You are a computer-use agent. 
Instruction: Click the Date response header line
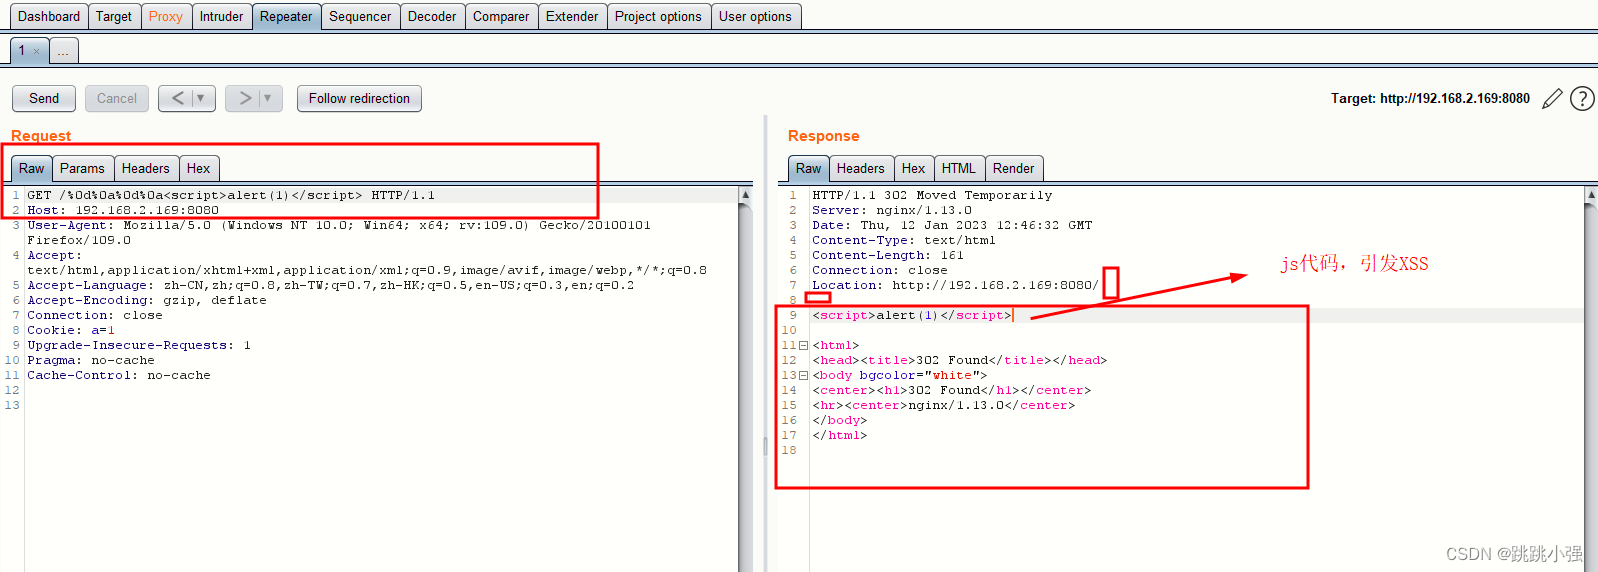point(952,225)
